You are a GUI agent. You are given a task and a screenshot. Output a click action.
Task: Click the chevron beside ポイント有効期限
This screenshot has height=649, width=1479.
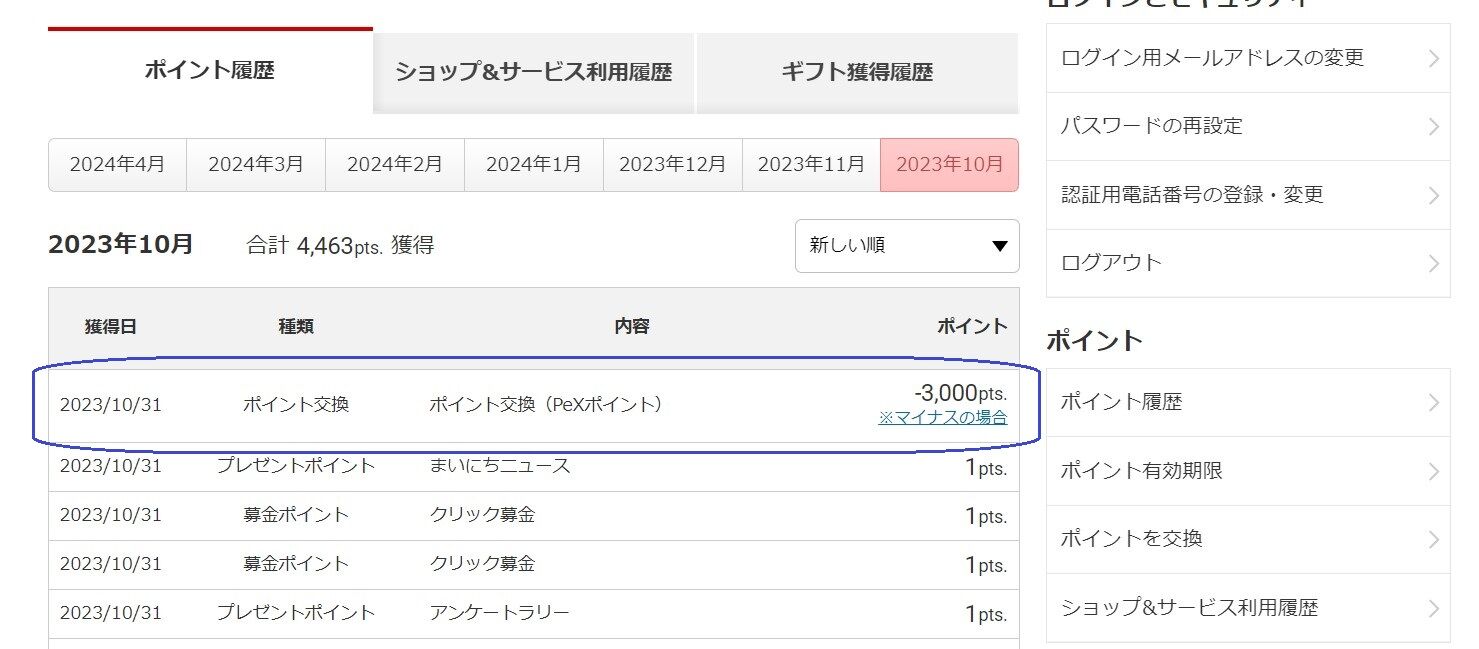point(1434,471)
